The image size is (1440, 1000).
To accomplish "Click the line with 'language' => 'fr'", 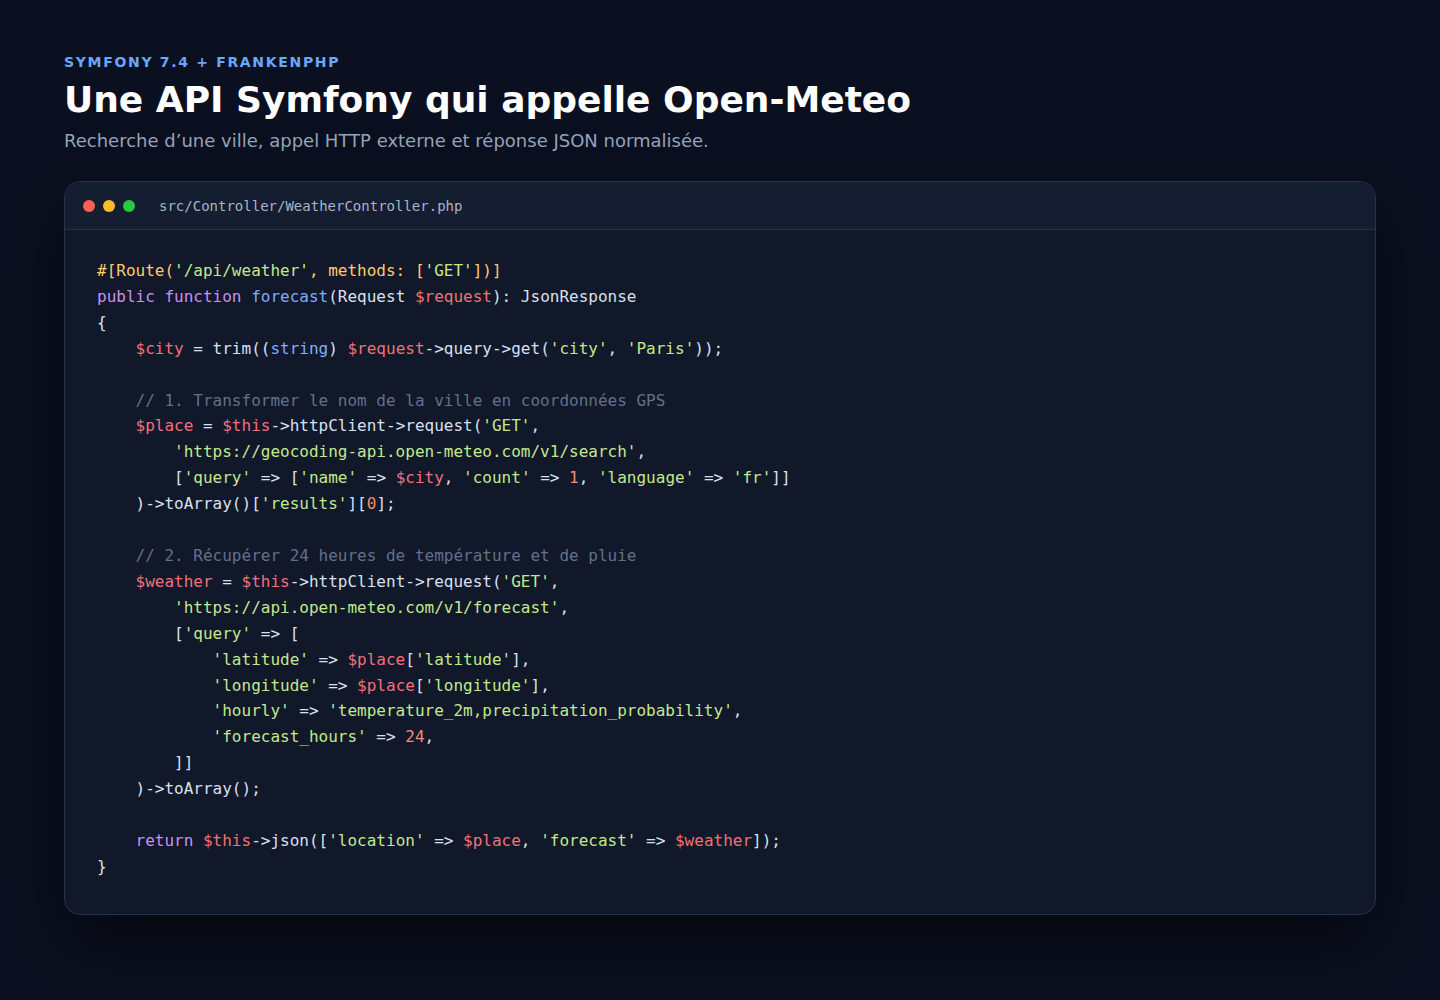I will [x=482, y=478].
